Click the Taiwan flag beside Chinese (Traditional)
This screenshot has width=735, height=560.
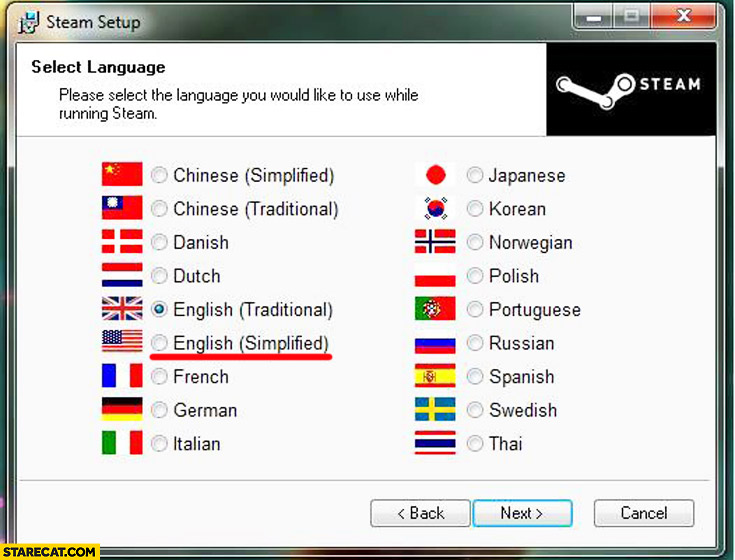coord(122,208)
